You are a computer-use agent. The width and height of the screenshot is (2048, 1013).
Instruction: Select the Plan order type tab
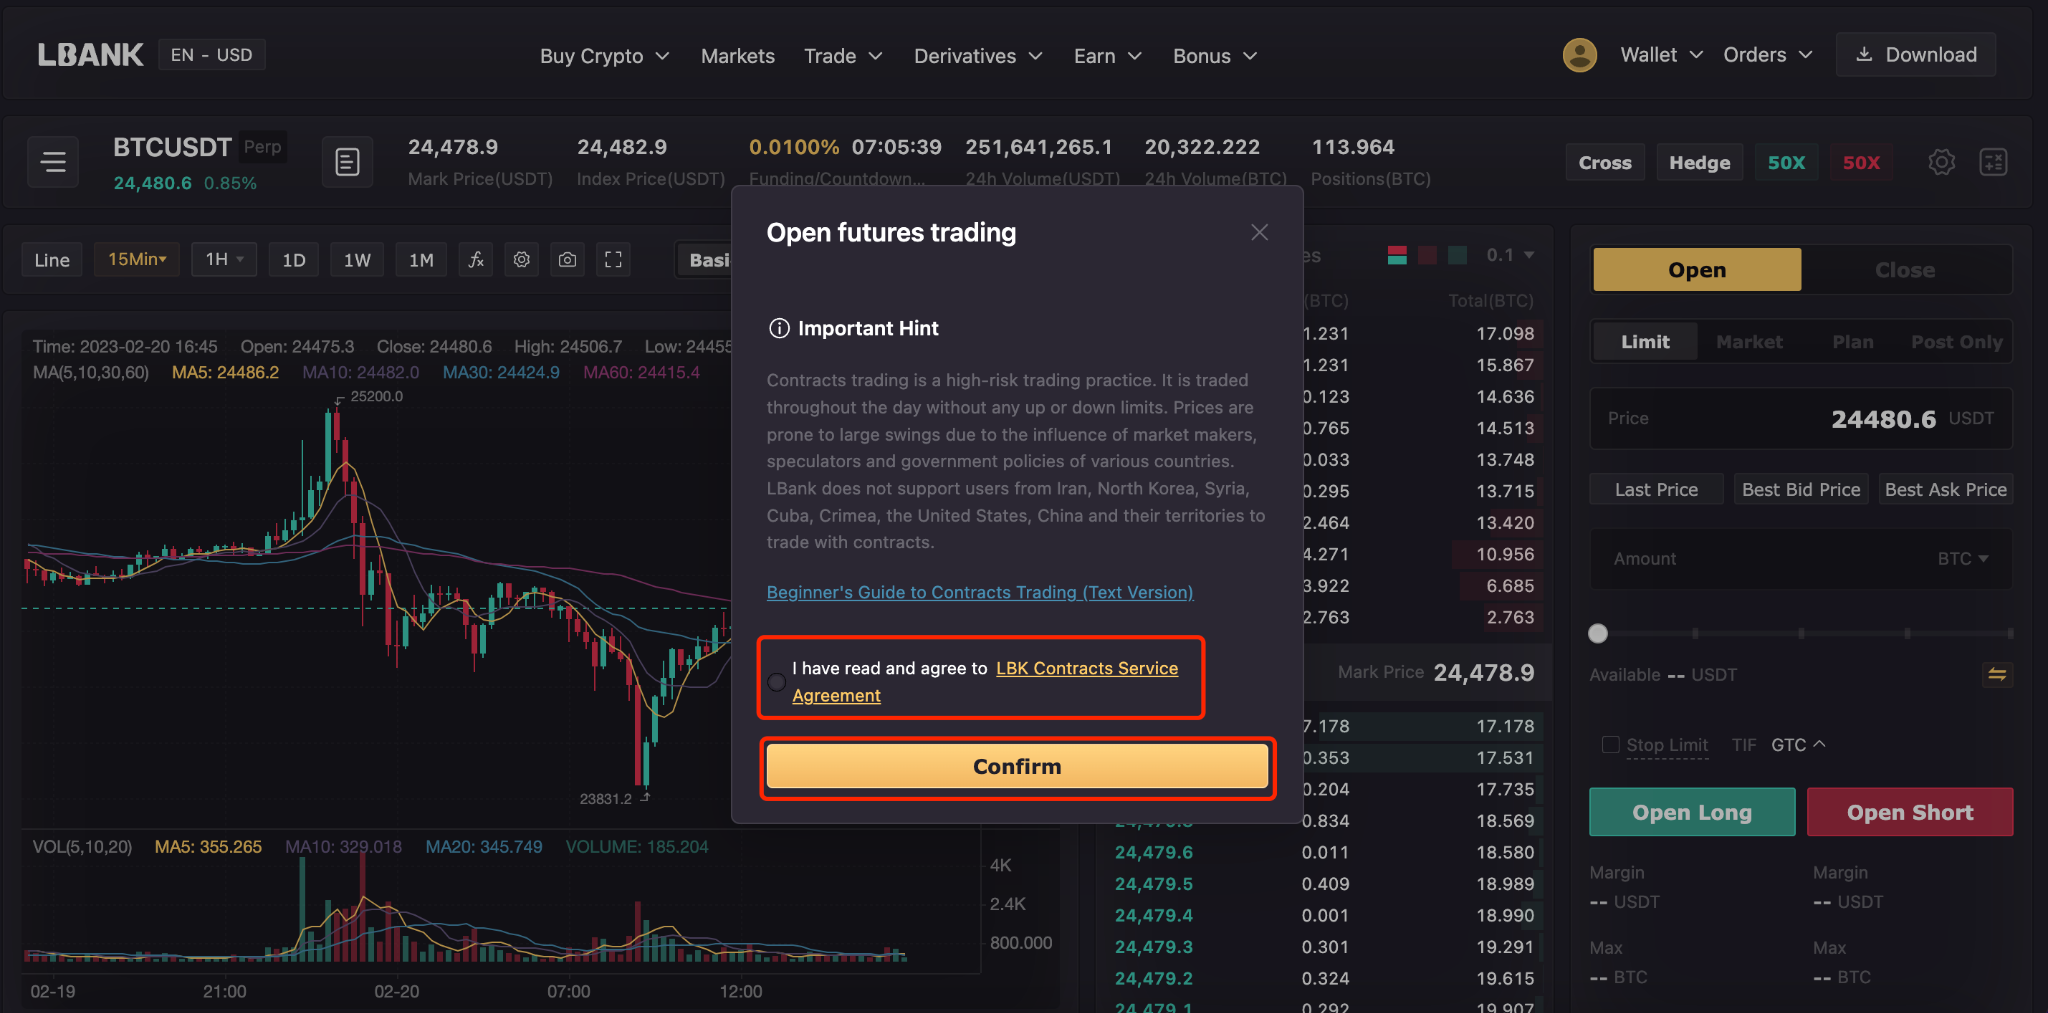click(x=1853, y=342)
